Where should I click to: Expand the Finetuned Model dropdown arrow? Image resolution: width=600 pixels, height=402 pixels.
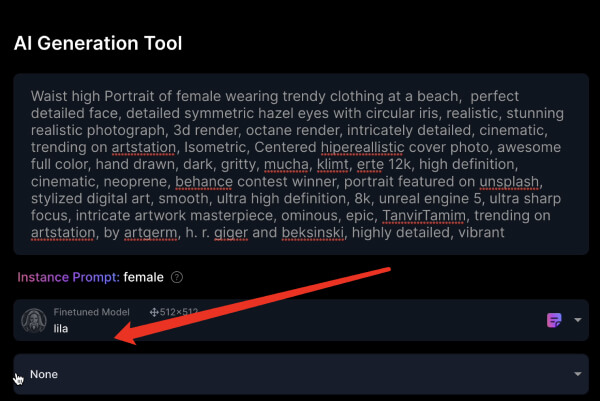tap(577, 320)
